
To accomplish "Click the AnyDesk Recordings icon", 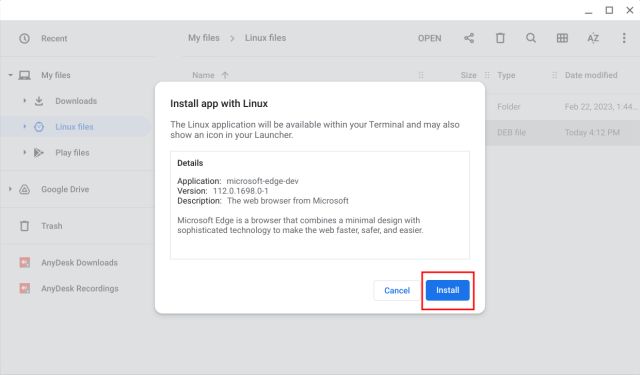I will [x=24, y=288].
